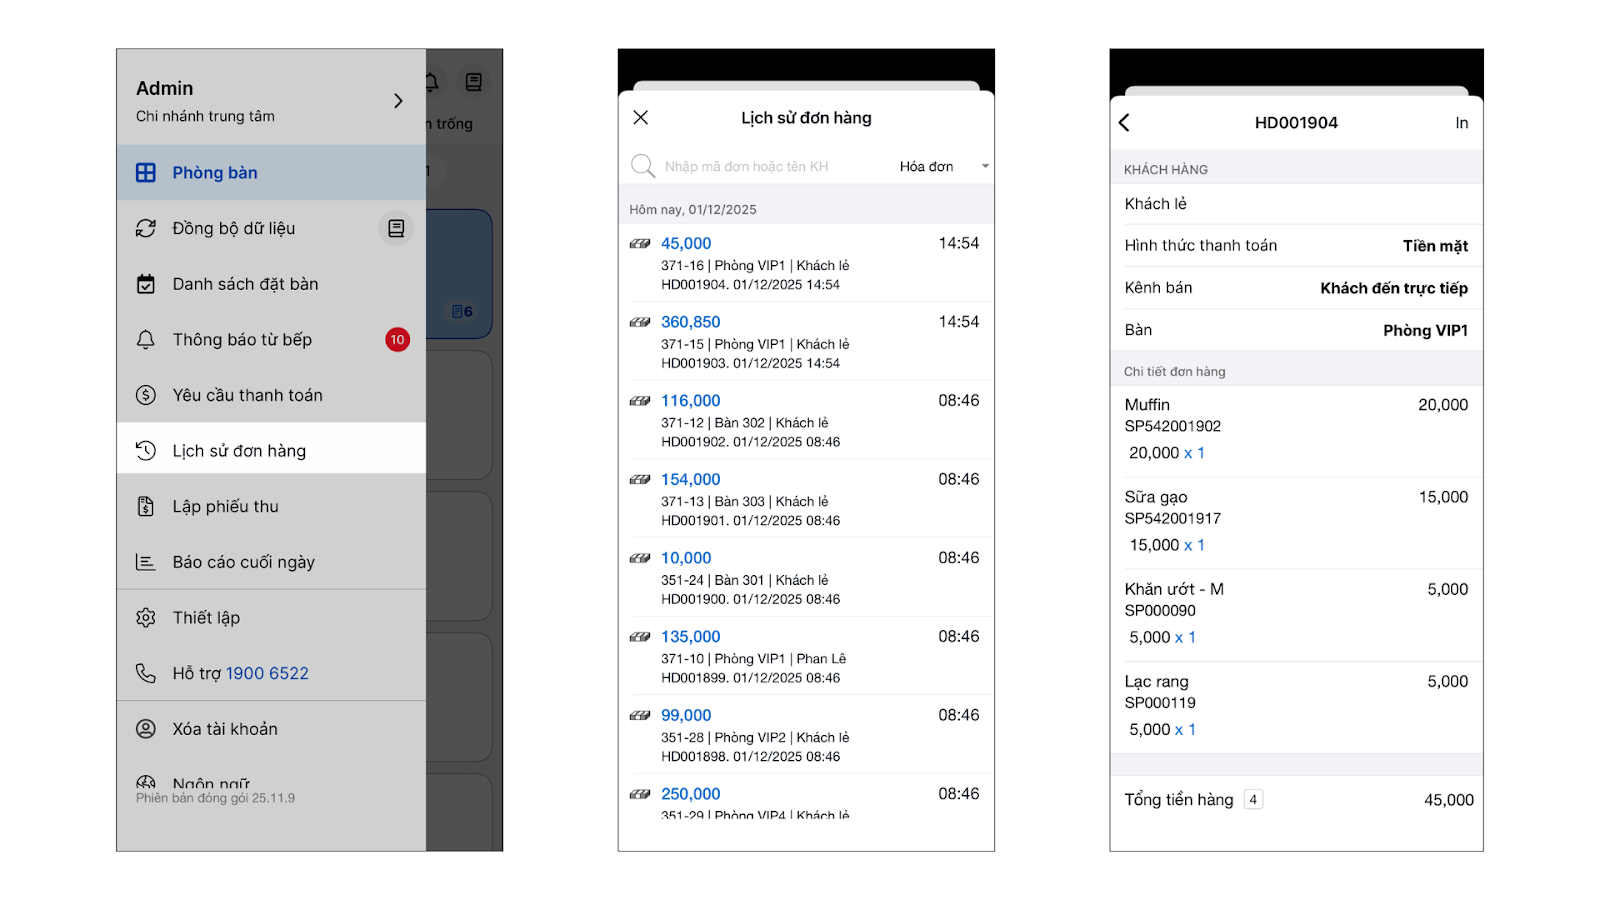Click cash icon of order HD001900

pos(640,558)
